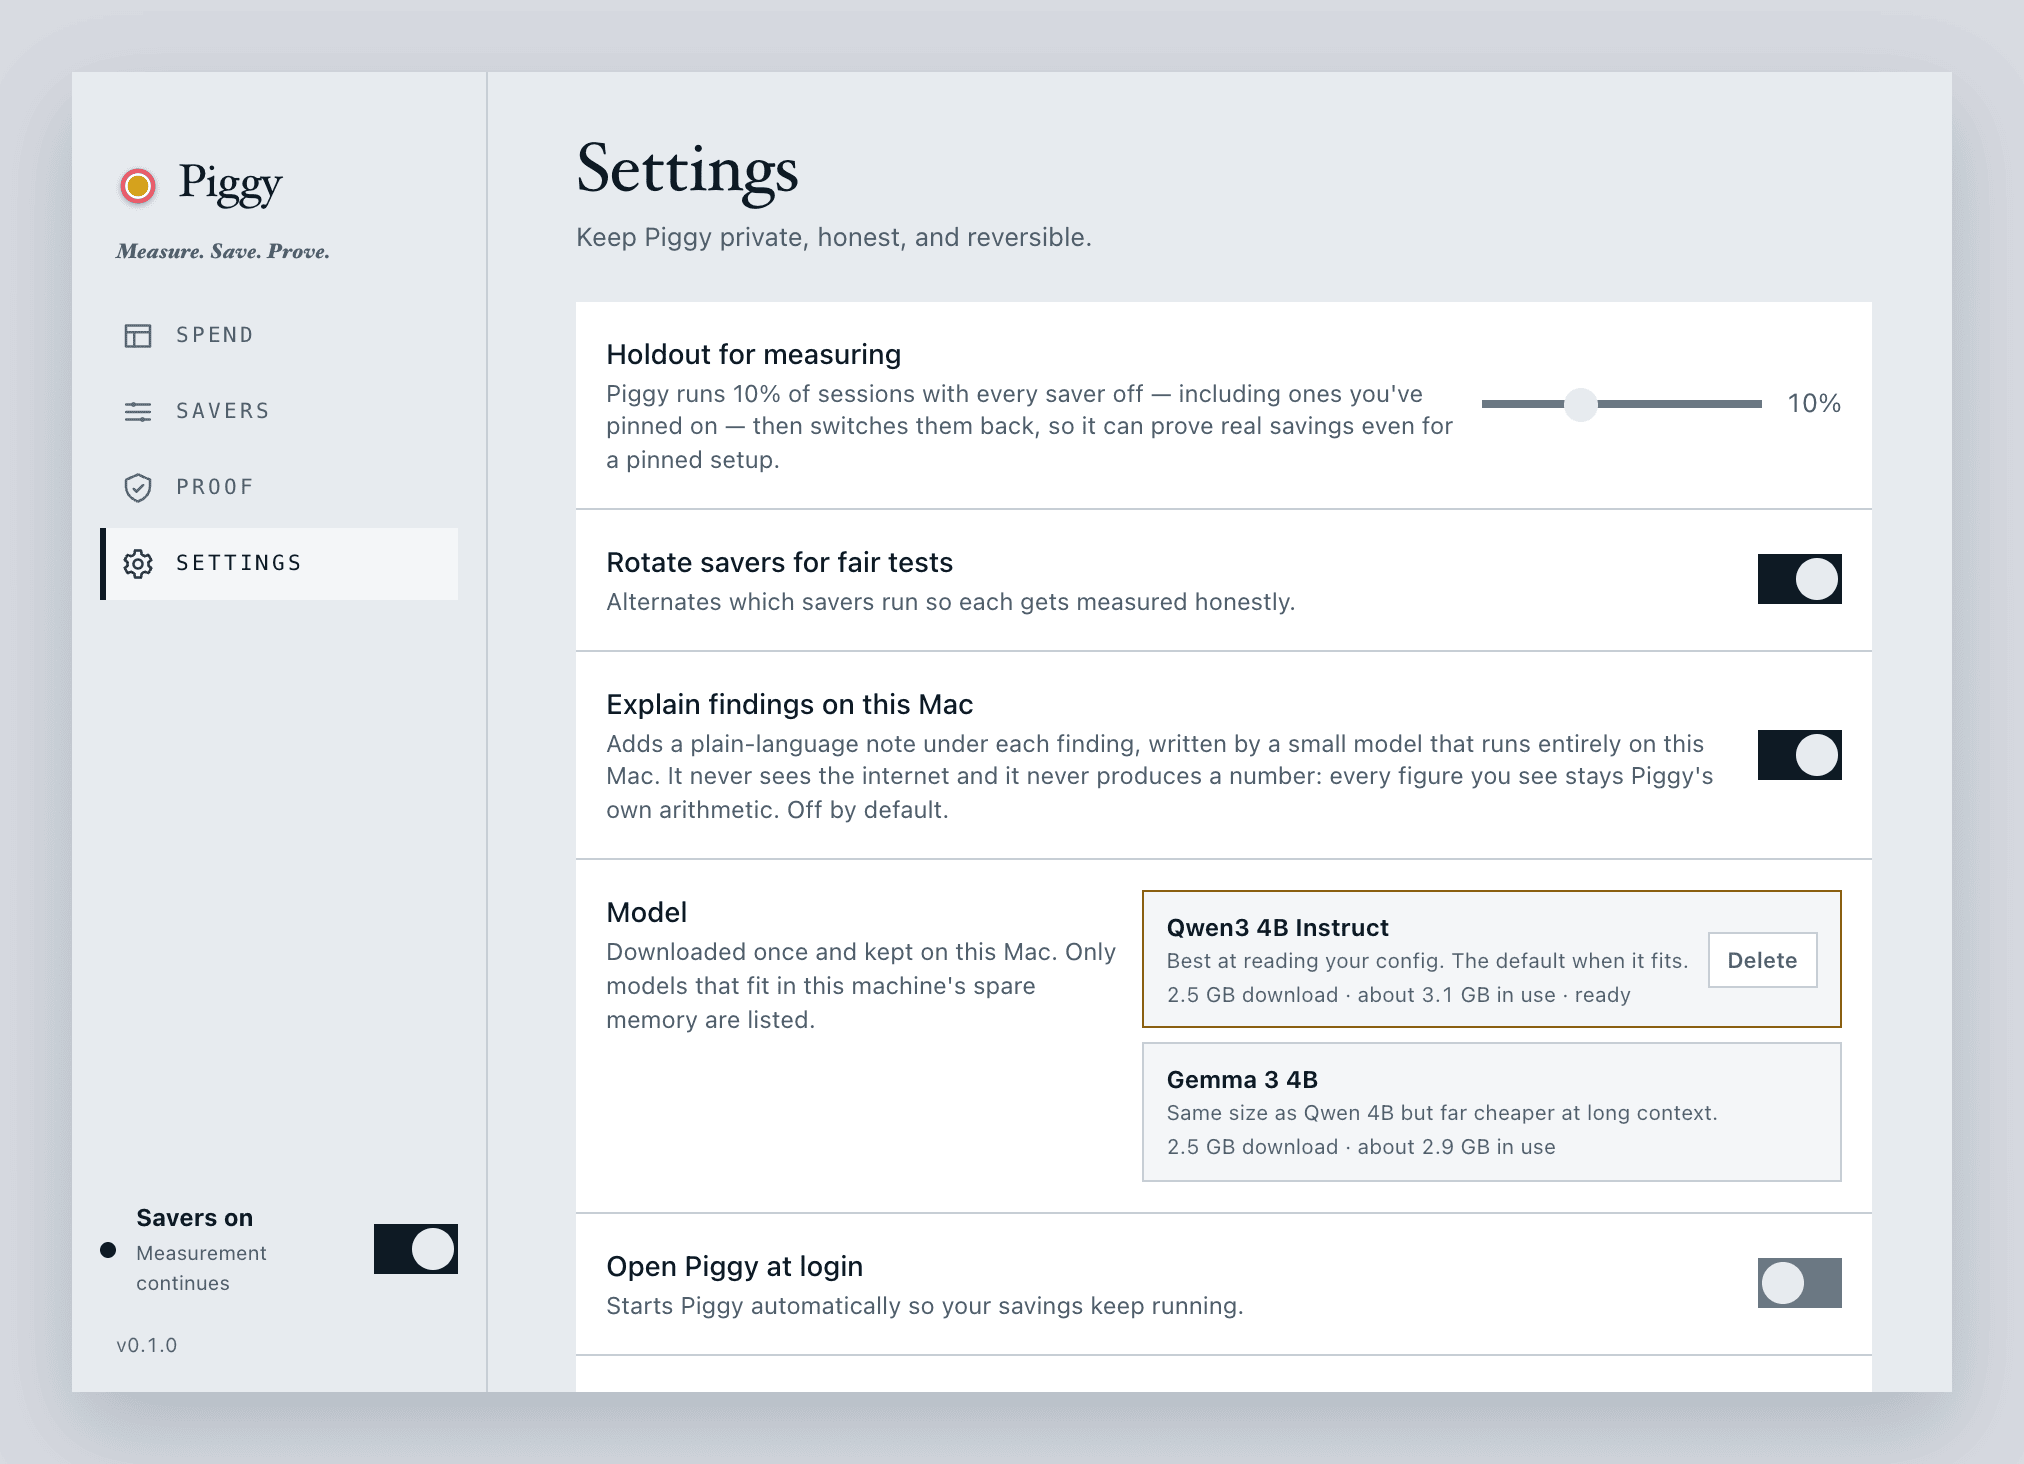Click the black status dot beside Measurement continues
Image resolution: width=2024 pixels, height=1464 pixels.
(x=108, y=1250)
